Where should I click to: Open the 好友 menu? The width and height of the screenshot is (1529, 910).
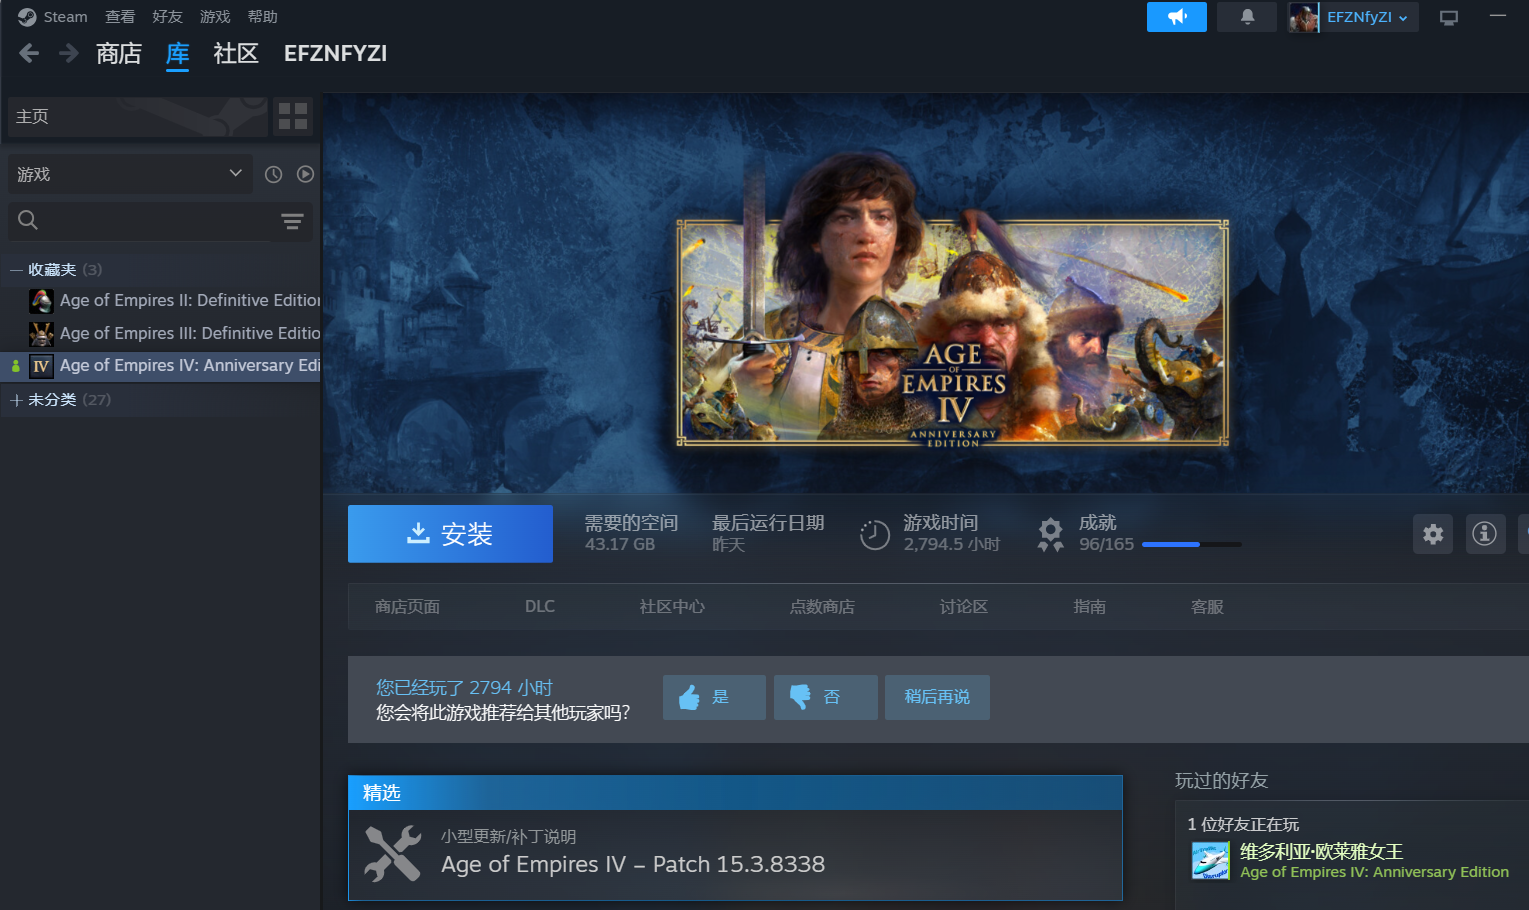167,17
